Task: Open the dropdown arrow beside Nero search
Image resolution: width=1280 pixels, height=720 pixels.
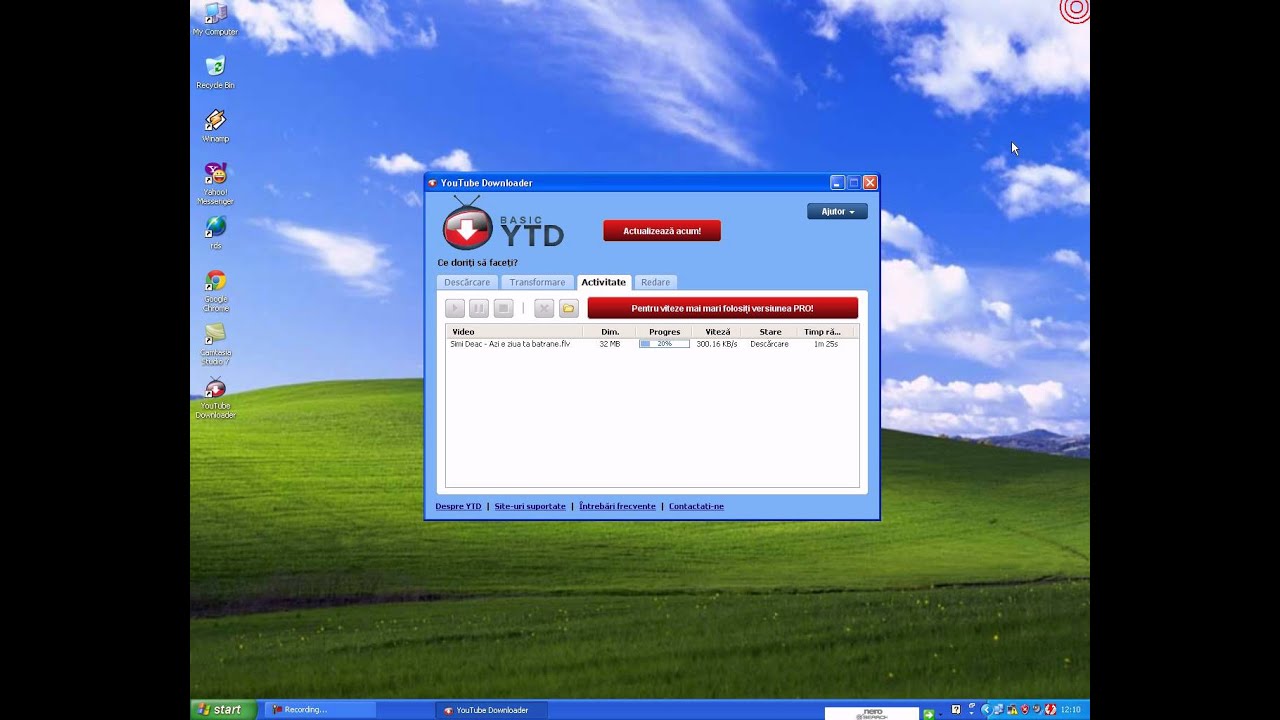Action: click(940, 715)
